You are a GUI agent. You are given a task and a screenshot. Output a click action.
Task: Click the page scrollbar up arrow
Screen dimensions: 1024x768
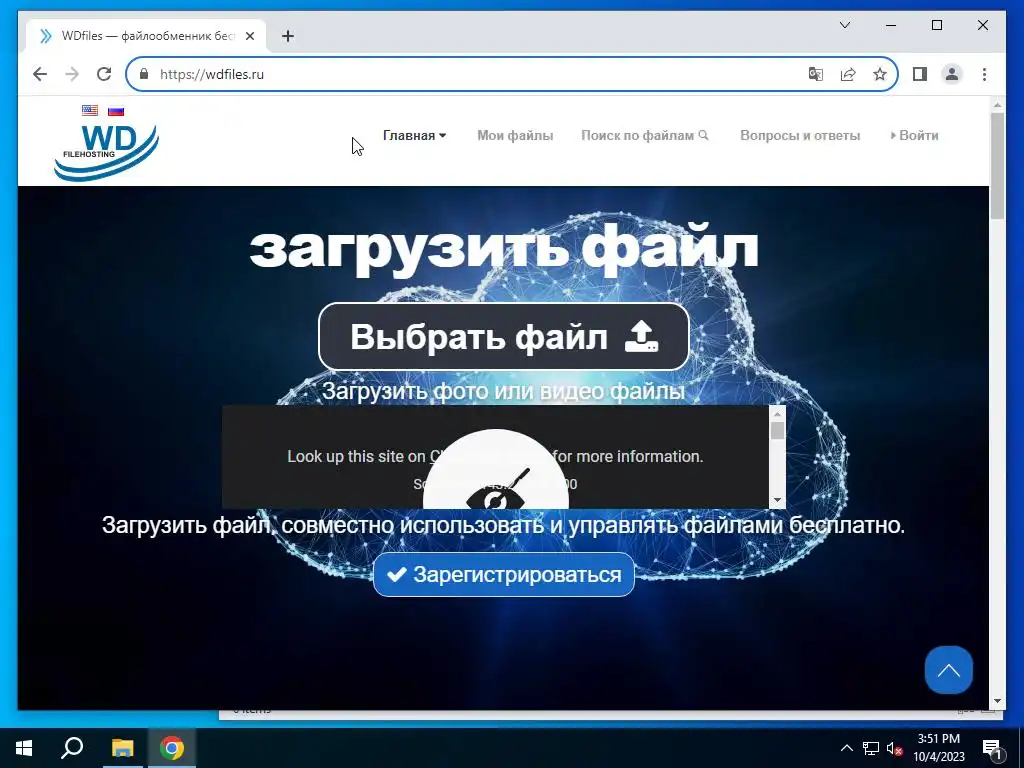[x=997, y=104]
